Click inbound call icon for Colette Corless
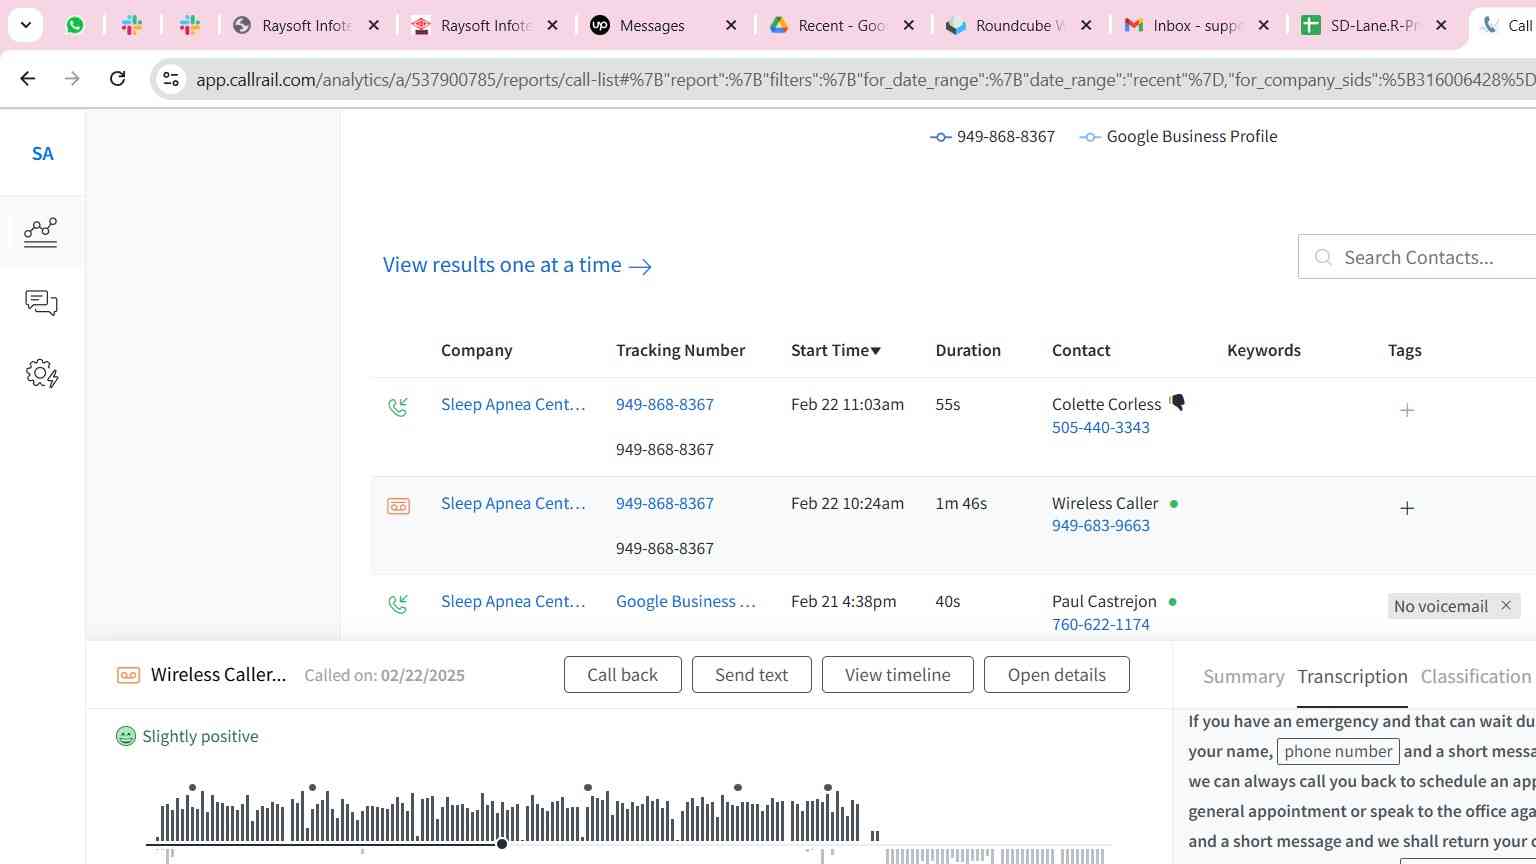 pos(398,407)
